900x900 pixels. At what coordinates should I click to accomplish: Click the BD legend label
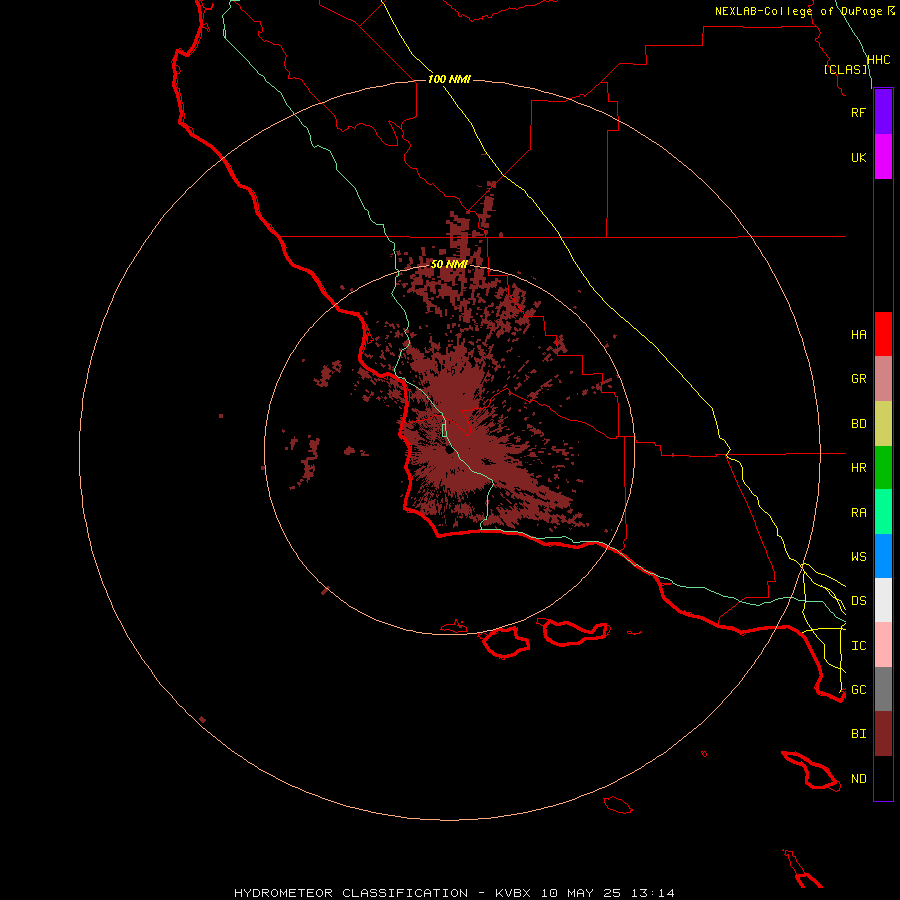[858, 424]
